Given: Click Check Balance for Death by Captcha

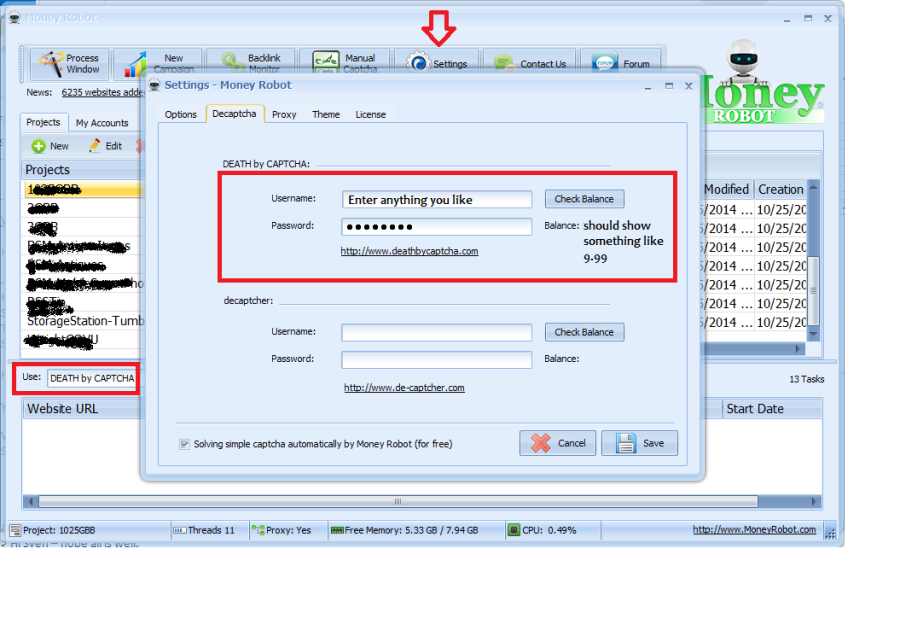Looking at the screenshot, I should click(584, 199).
